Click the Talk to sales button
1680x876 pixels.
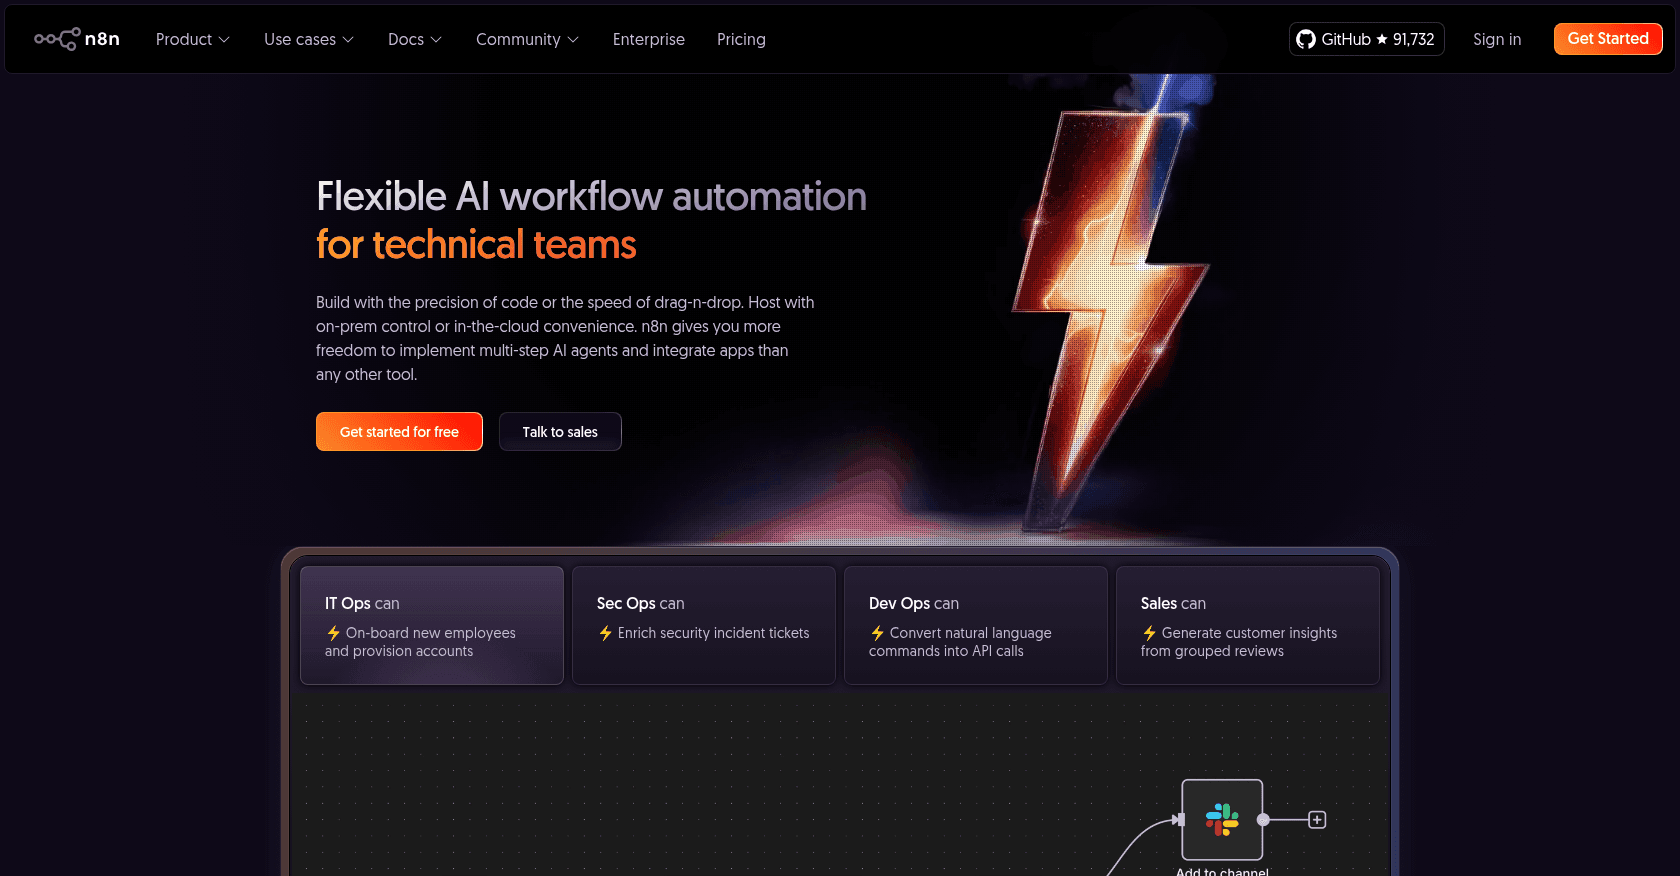pyautogui.click(x=560, y=432)
